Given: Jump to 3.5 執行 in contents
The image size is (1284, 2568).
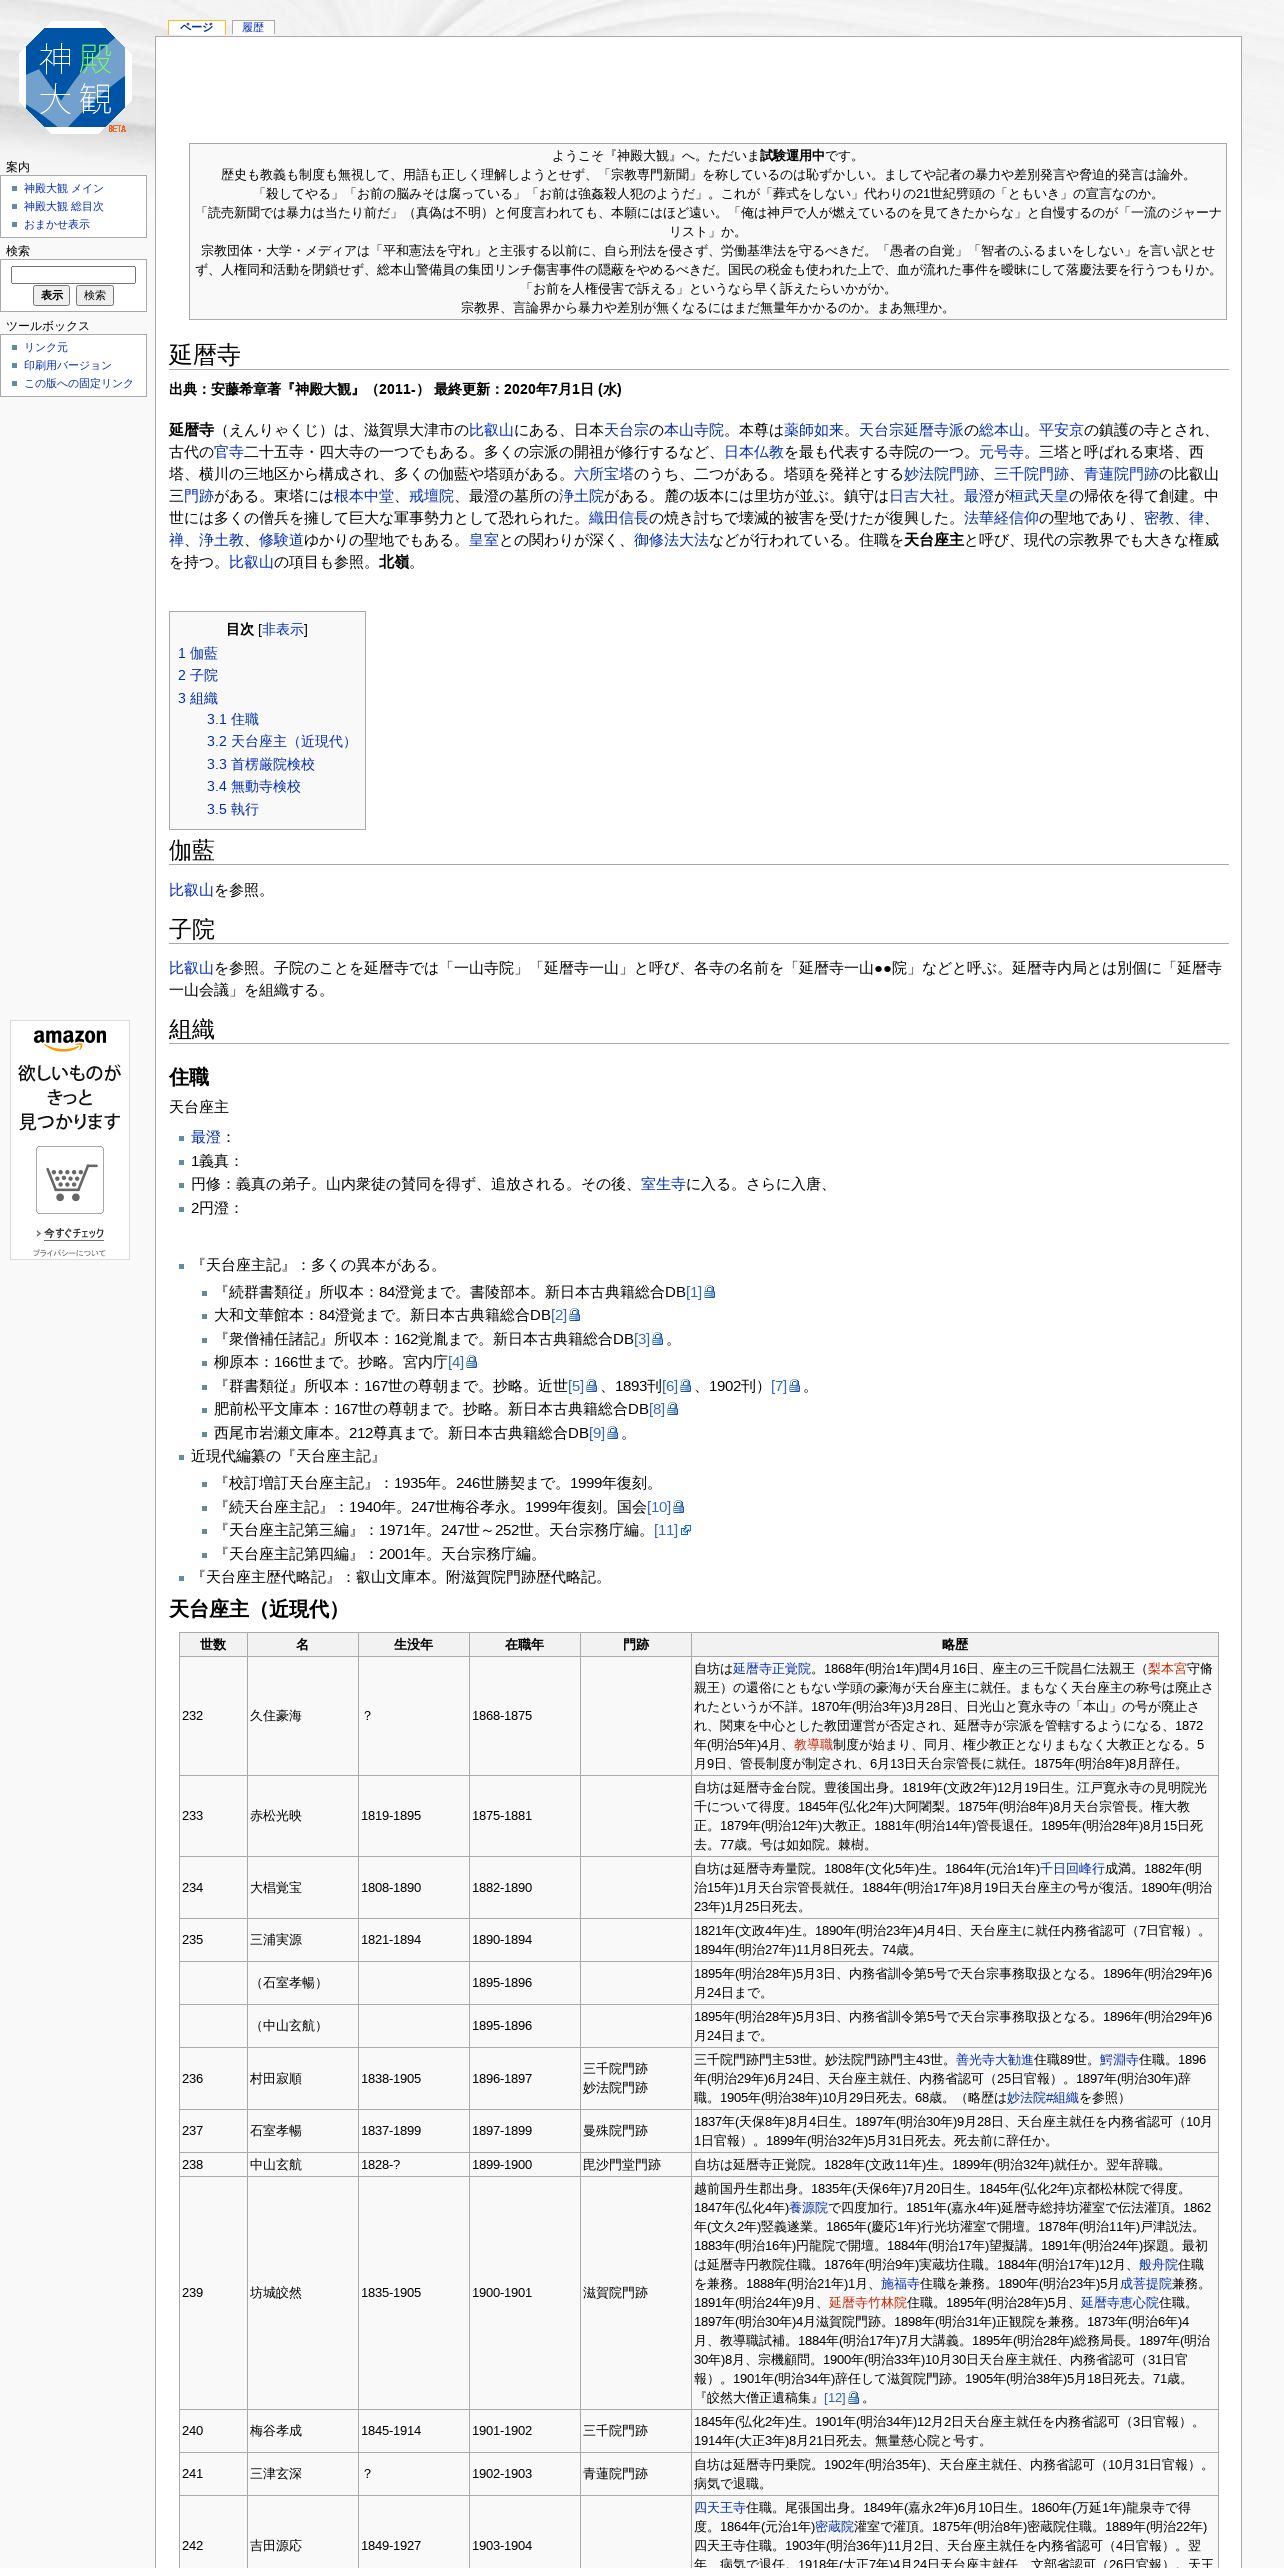Looking at the screenshot, I should click(233, 809).
